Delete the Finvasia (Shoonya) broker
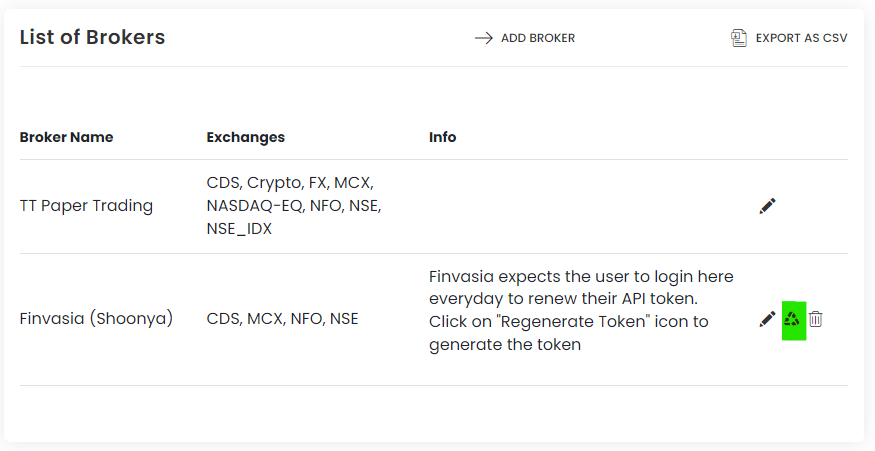875x451 pixels. pos(815,319)
